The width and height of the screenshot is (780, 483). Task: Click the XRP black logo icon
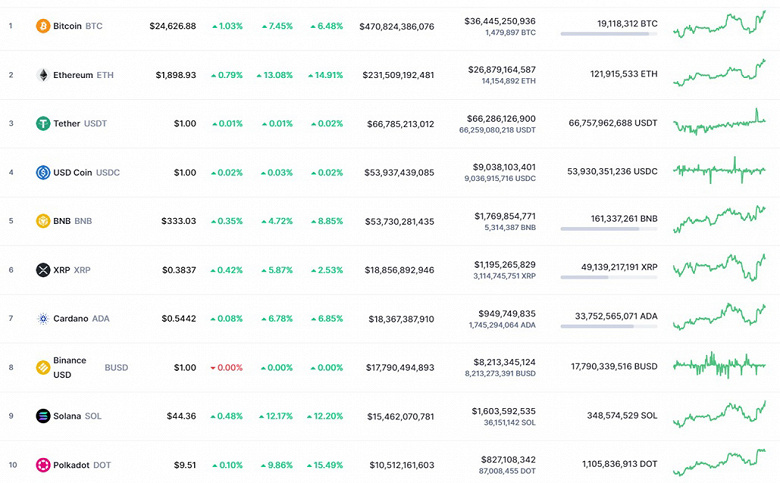[x=43, y=270]
